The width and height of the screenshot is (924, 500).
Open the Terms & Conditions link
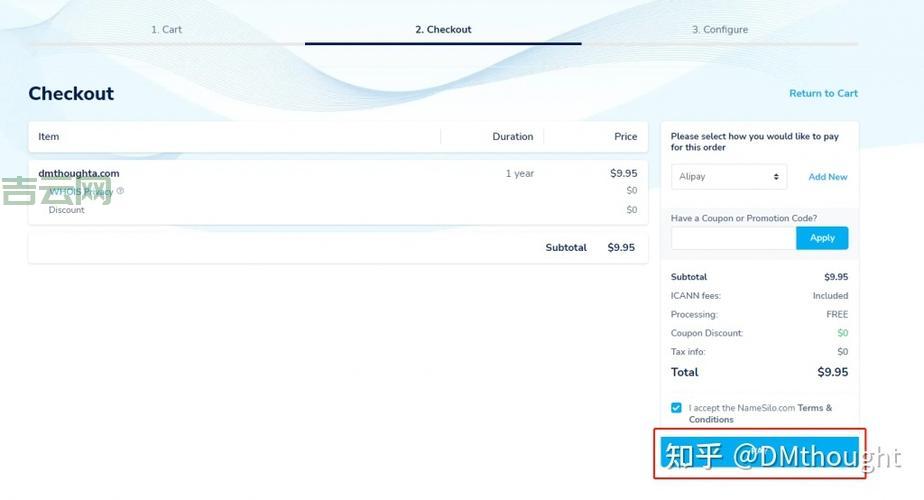(814, 408)
